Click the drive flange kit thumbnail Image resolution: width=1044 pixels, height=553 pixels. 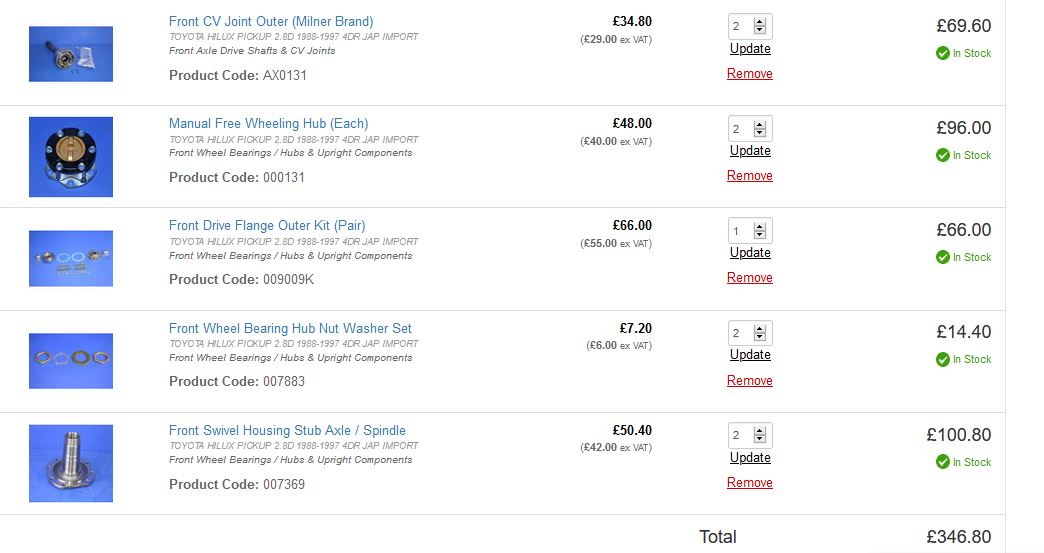[x=71, y=258]
